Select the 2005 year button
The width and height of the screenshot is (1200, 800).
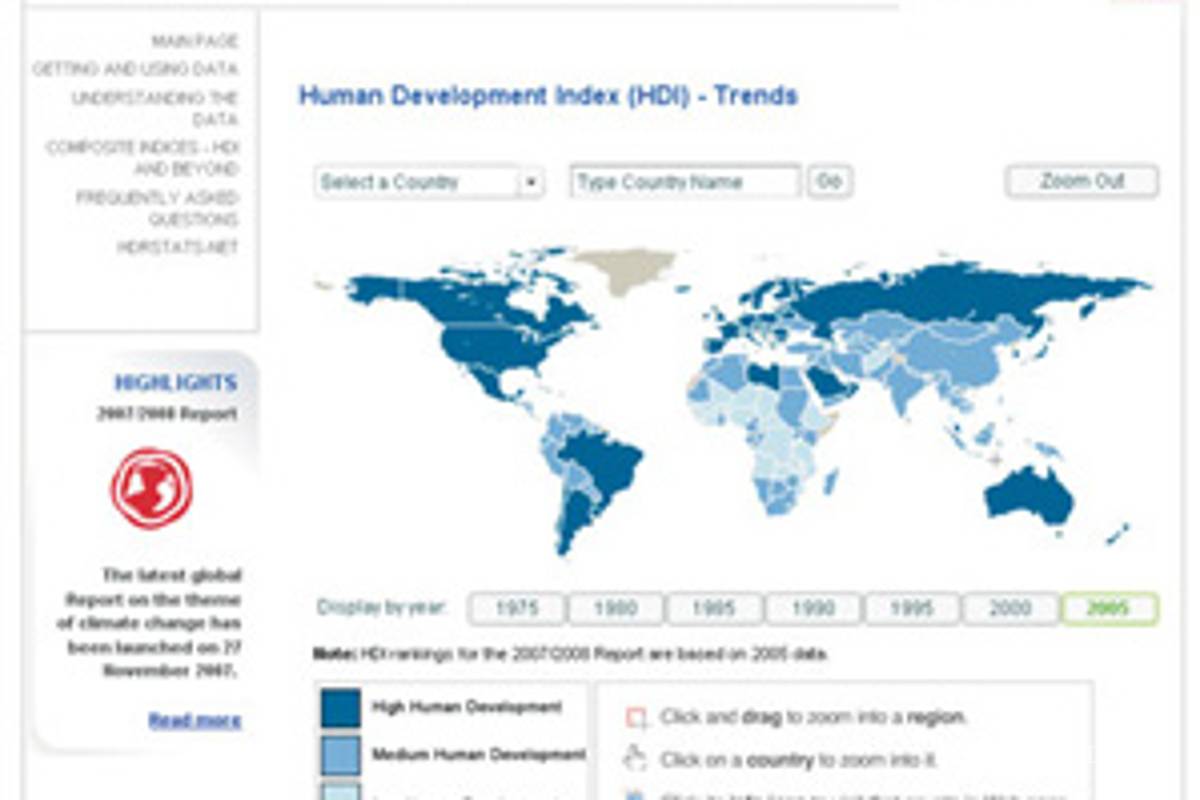pyautogui.click(x=1109, y=608)
